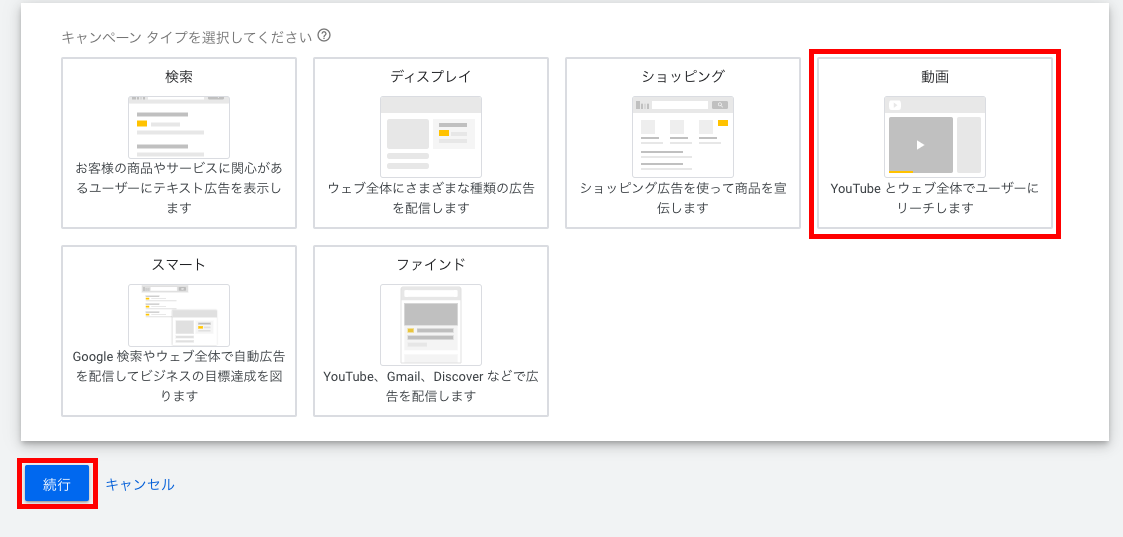This screenshot has width=1123, height=537.
Task: Click the YouTube とウェブ全体 description in 動画 card
Action: 935,198
